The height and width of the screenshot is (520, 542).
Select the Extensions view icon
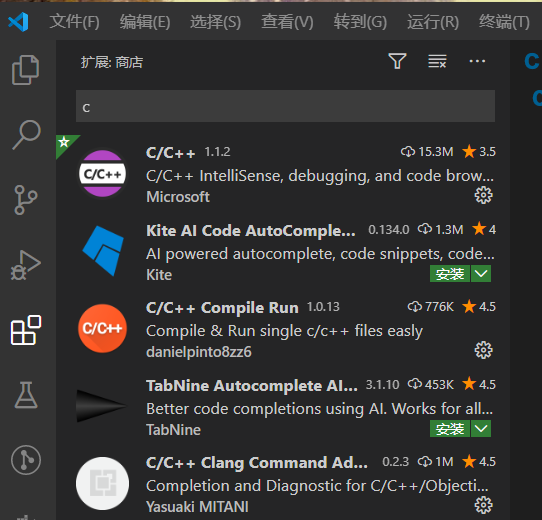pyautogui.click(x=26, y=330)
